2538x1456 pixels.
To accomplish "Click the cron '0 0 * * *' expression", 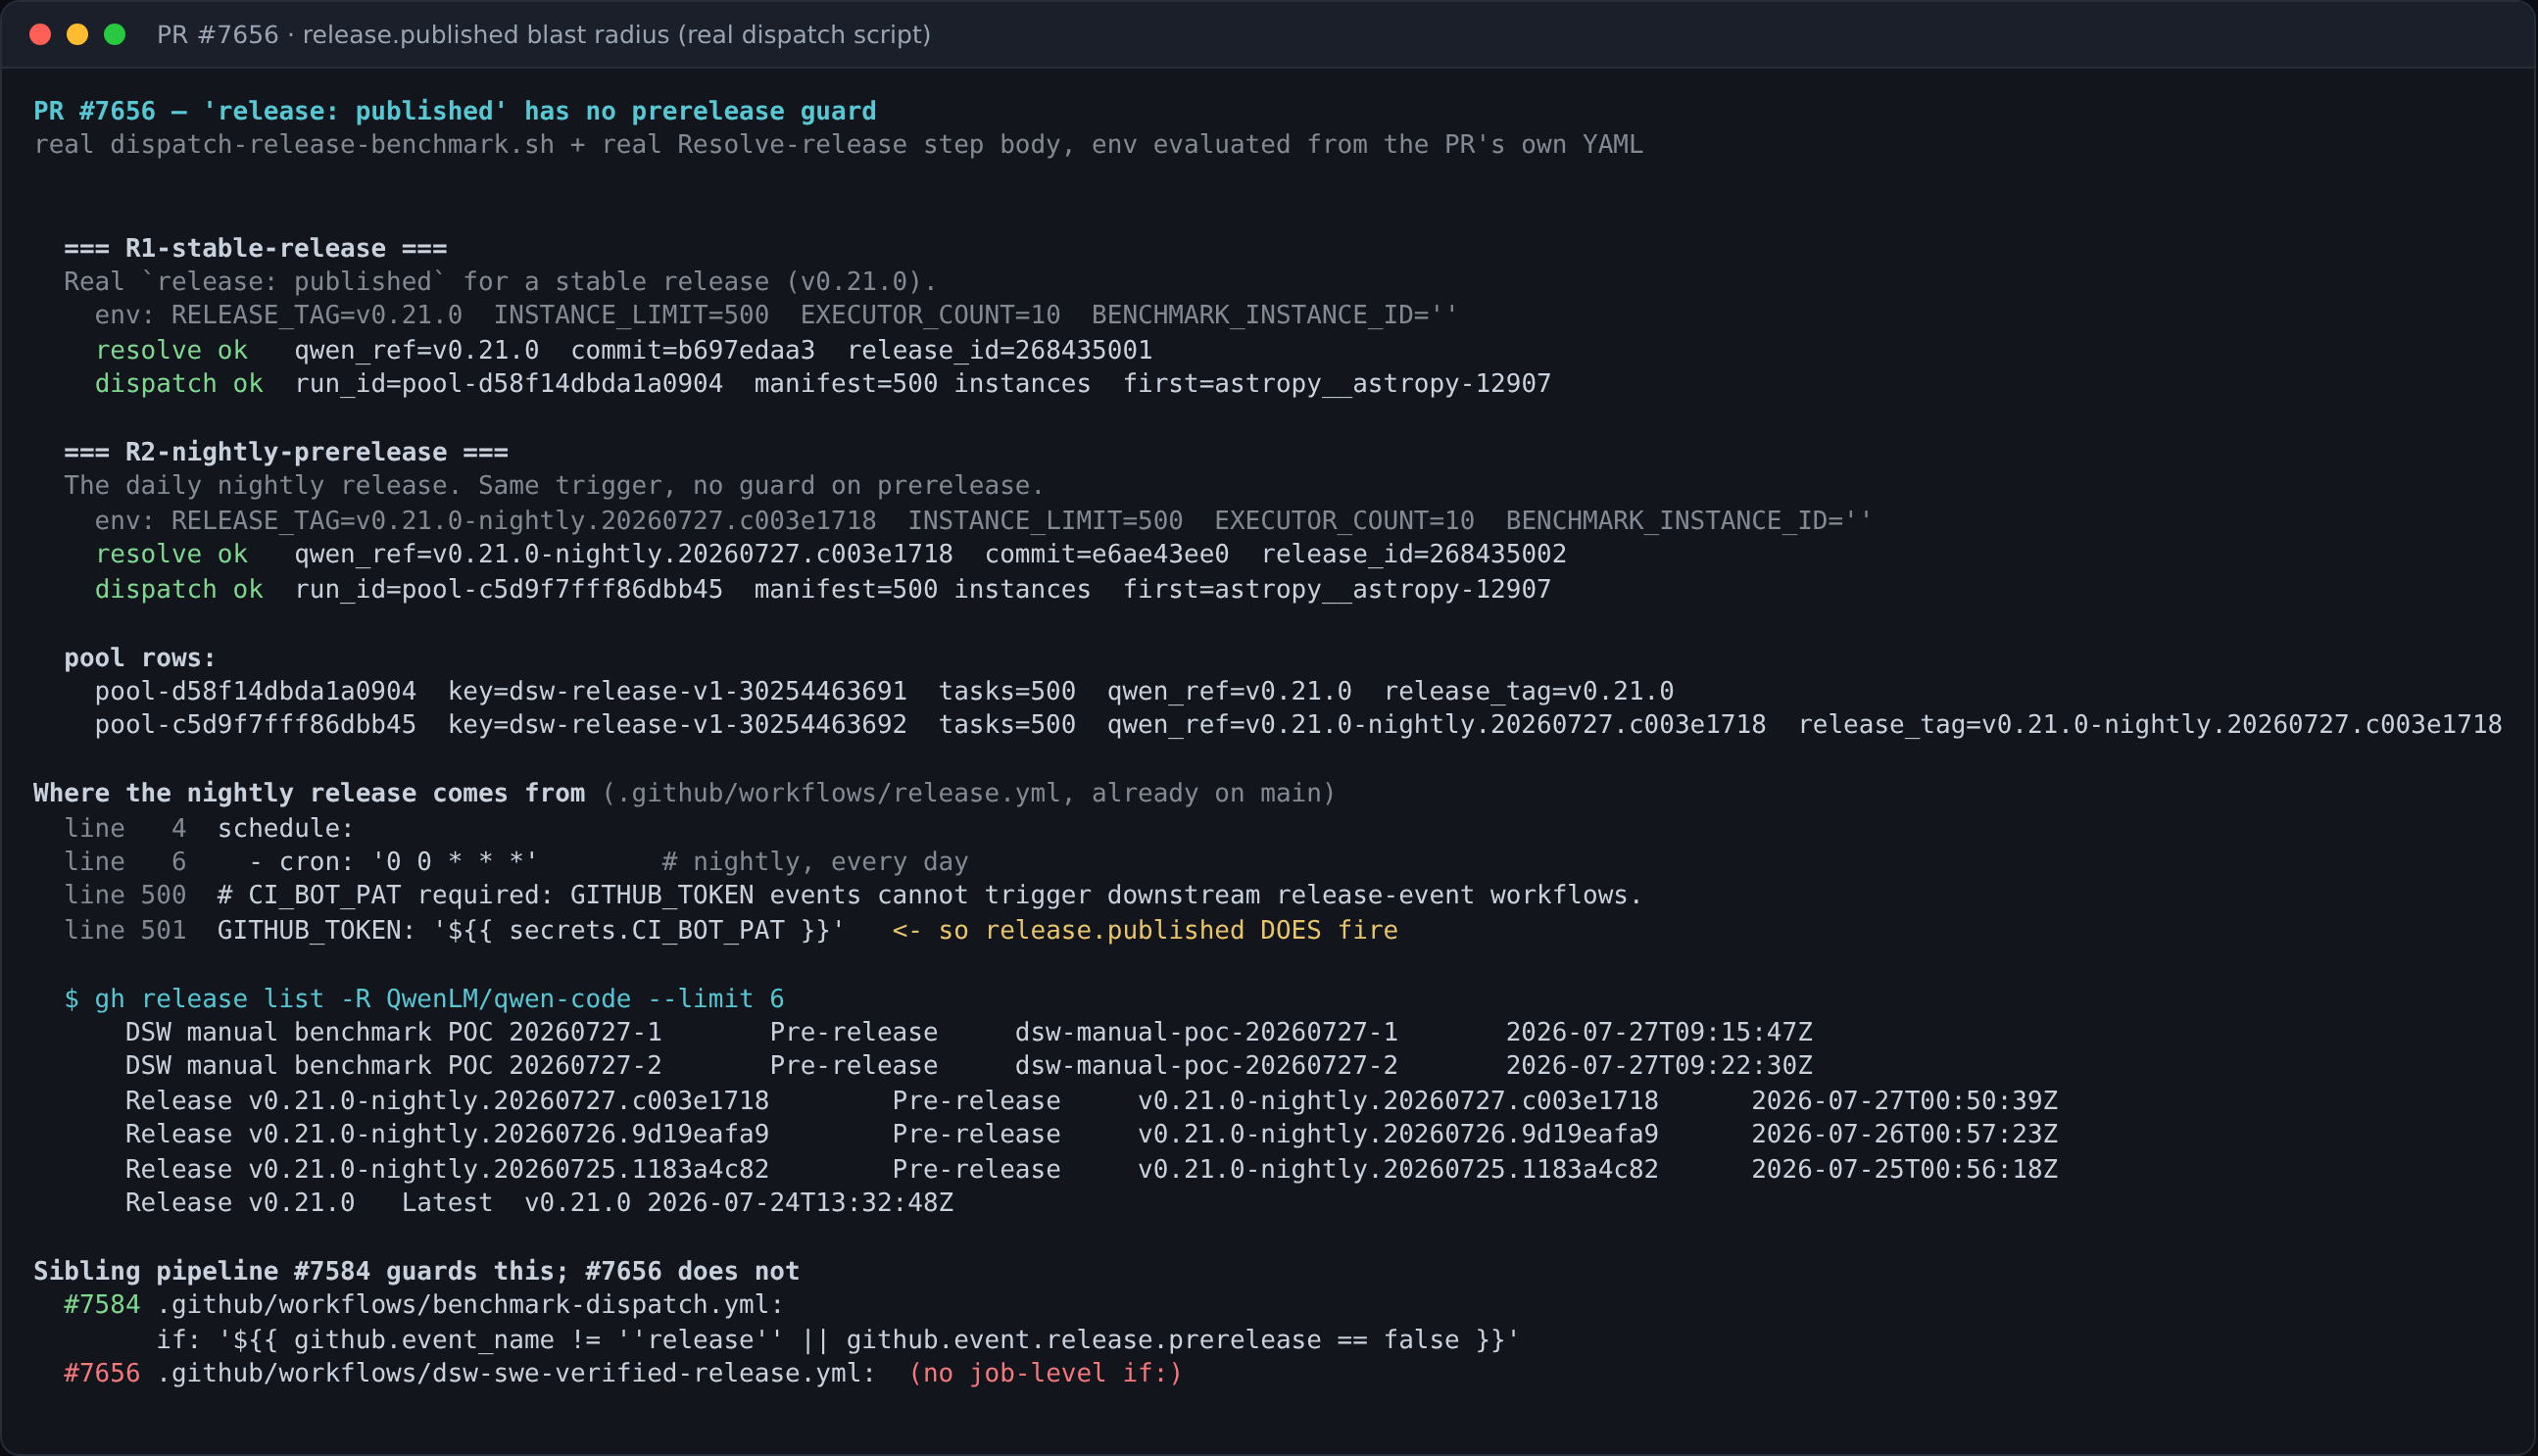I will (455, 862).
